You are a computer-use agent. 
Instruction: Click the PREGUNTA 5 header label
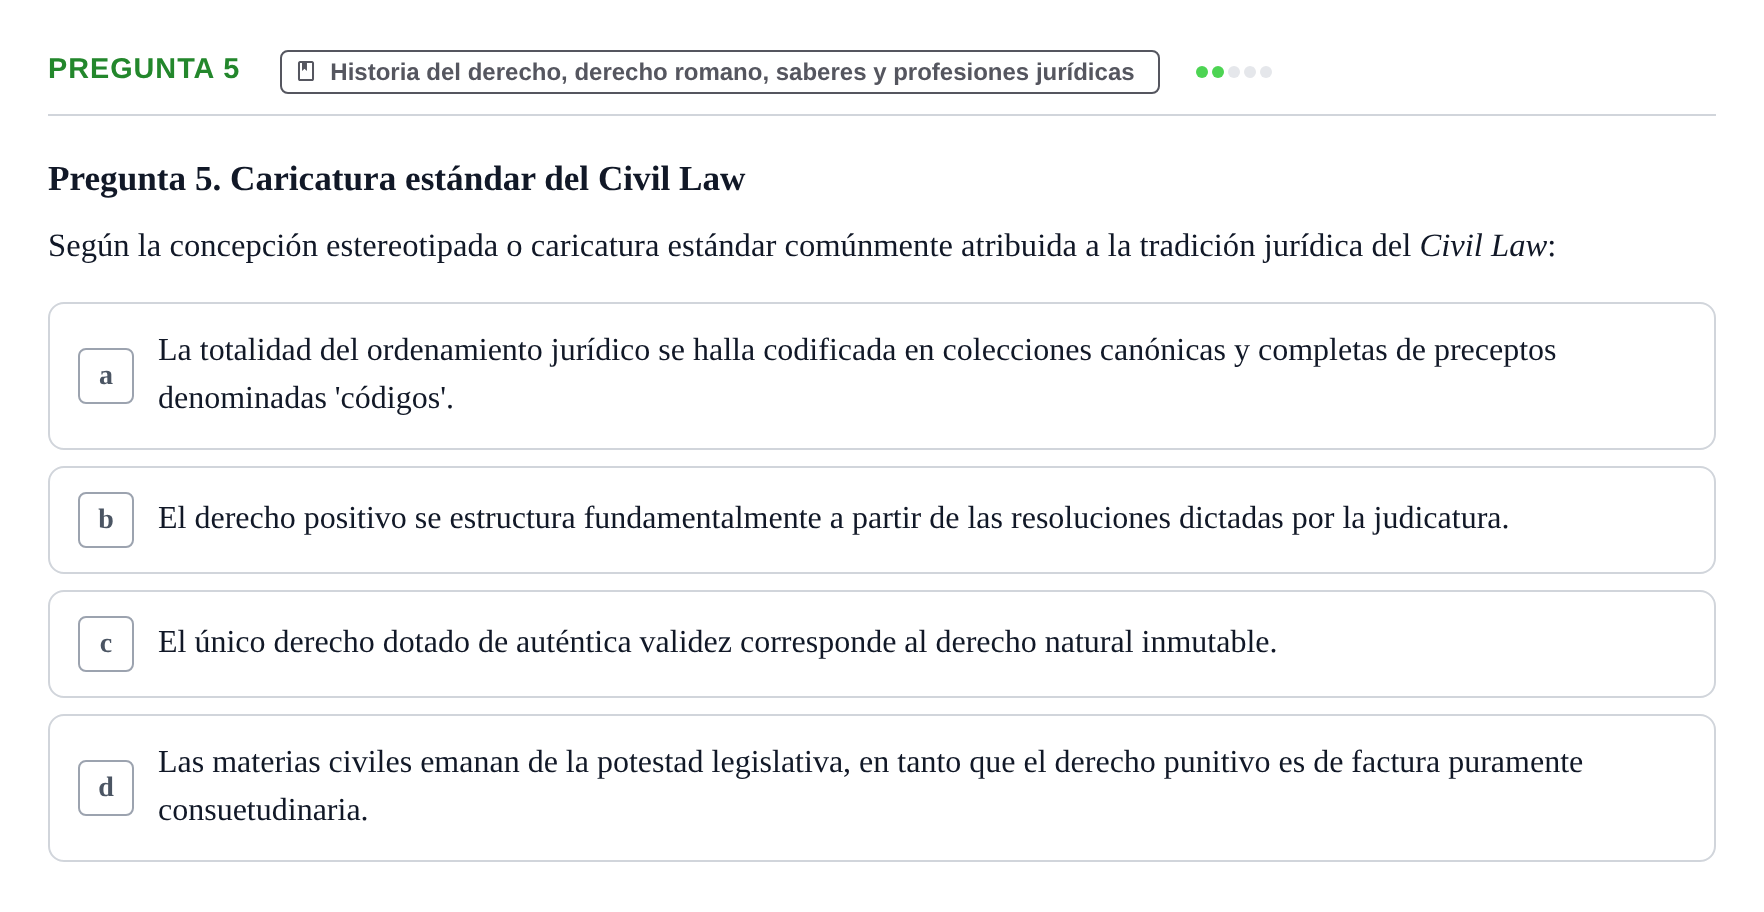tap(144, 69)
